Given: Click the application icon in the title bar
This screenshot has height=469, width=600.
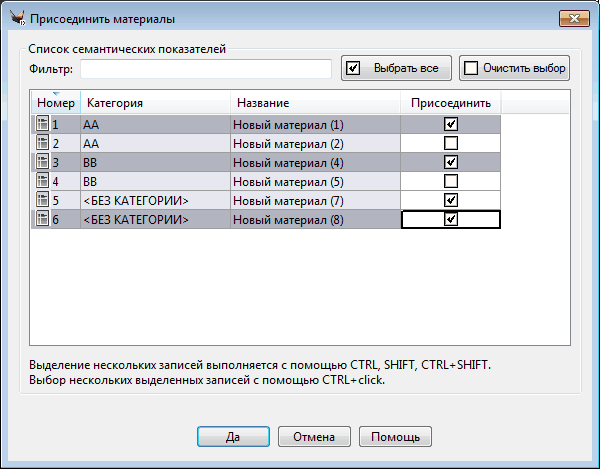Looking at the screenshot, I should click(15, 18).
